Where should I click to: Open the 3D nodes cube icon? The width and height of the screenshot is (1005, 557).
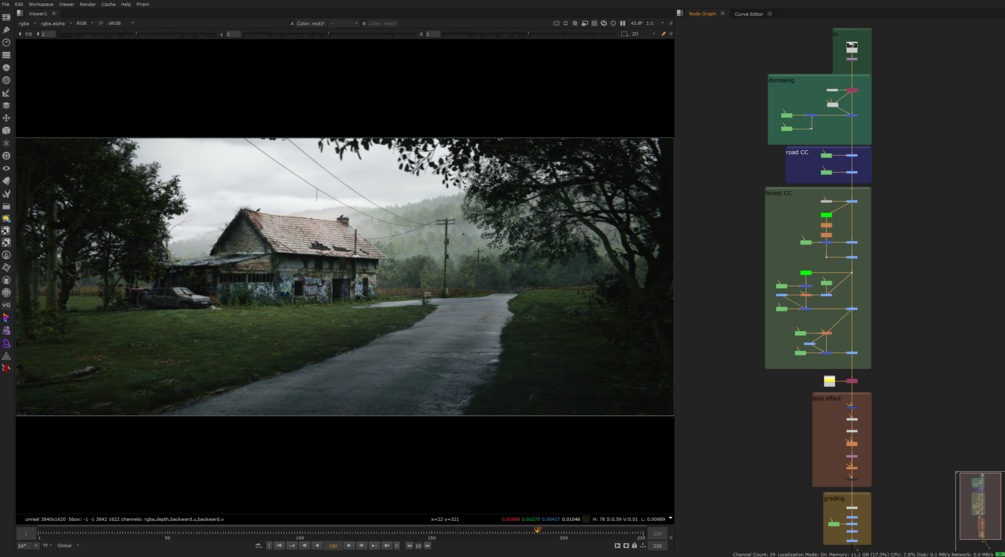[6, 130]
